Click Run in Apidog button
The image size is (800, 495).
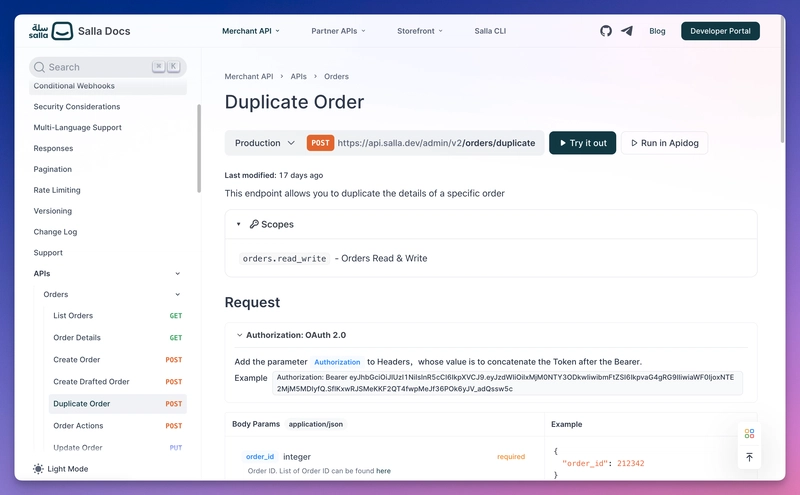click(664, 143)
